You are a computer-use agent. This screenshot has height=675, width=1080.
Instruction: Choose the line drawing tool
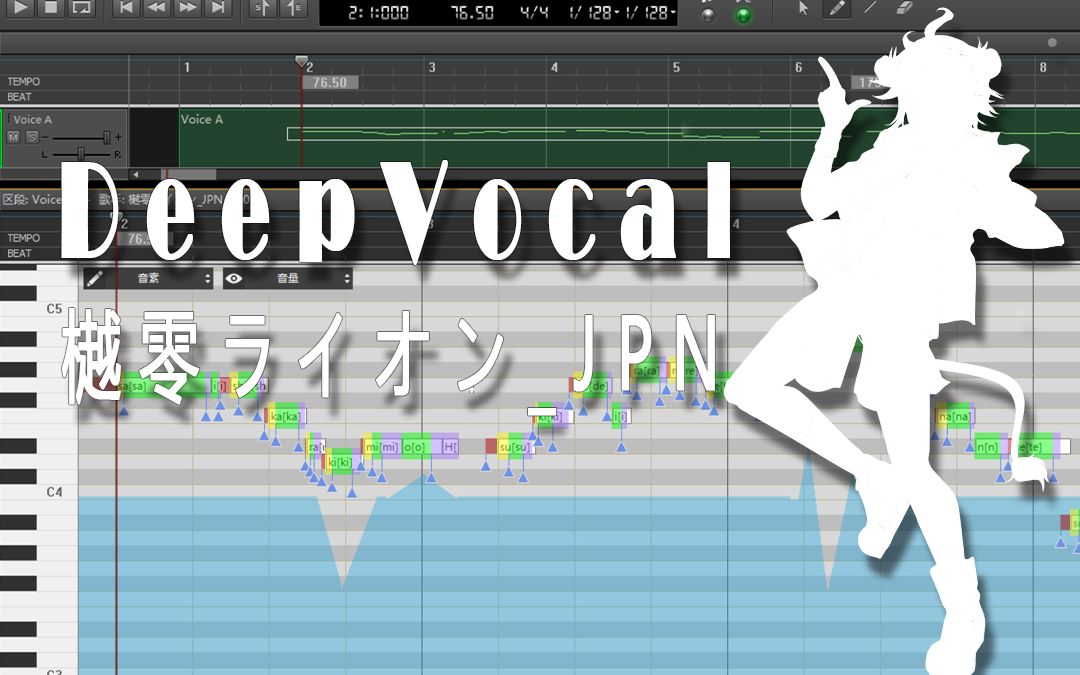[x=871, y=8]
